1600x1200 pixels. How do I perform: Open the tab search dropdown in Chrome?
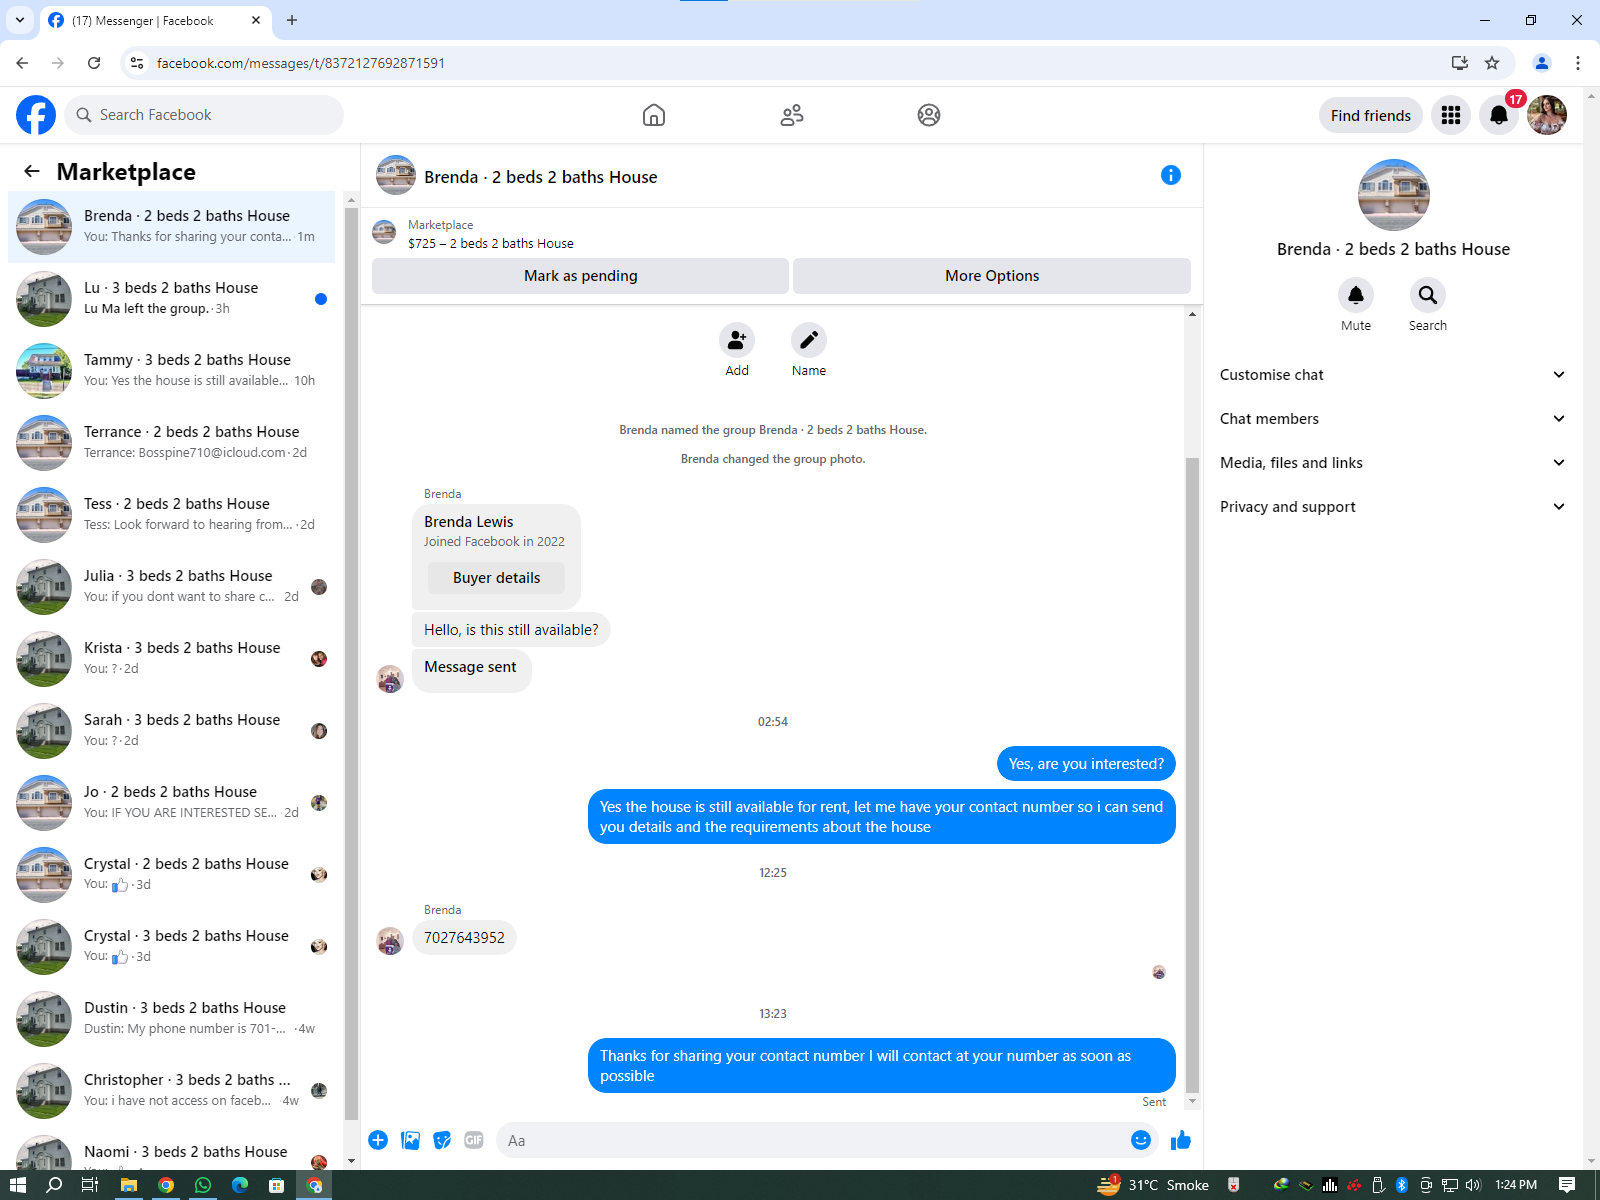[x=20, y=20]
